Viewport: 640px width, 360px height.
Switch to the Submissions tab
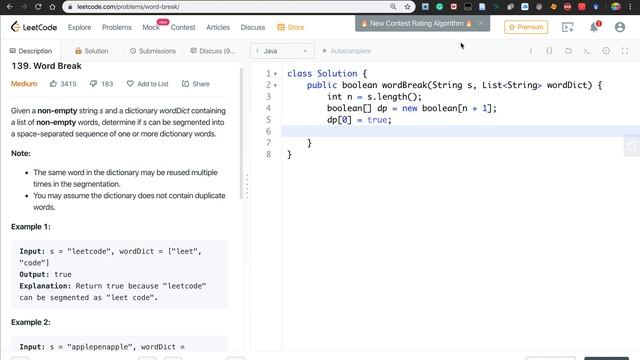153,51
